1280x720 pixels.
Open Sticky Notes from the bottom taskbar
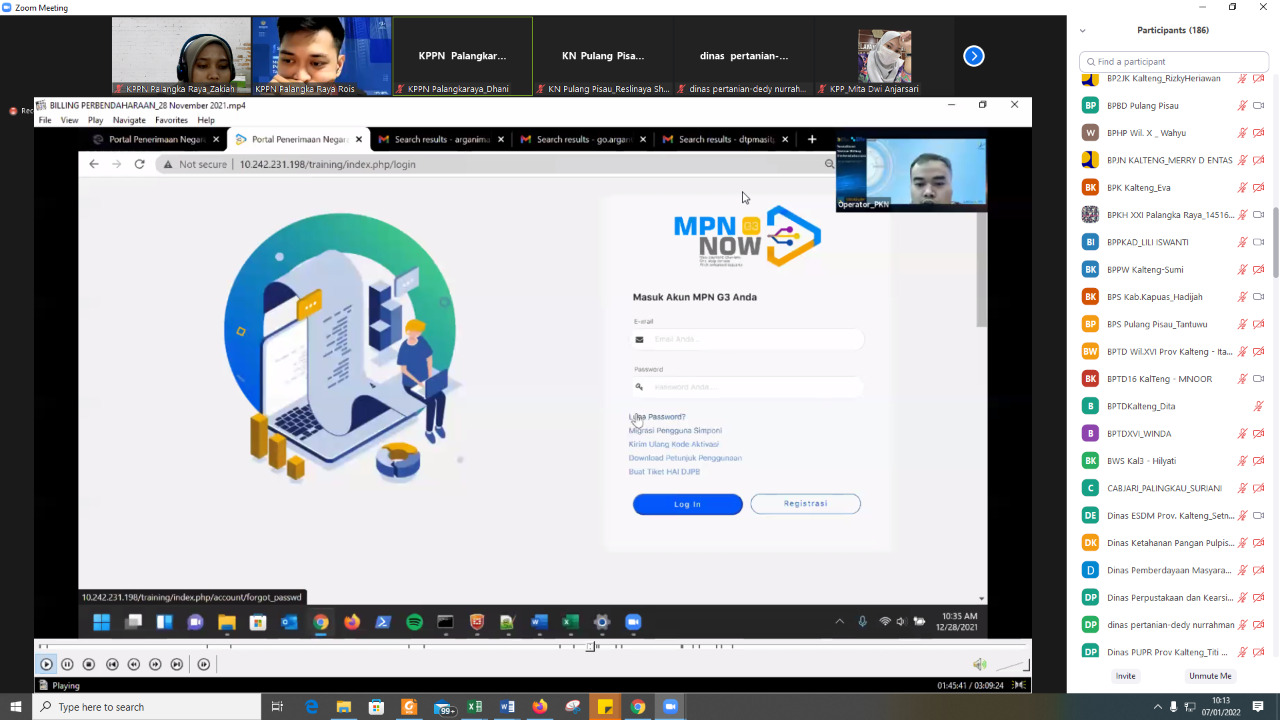click(x=605, y=707)
